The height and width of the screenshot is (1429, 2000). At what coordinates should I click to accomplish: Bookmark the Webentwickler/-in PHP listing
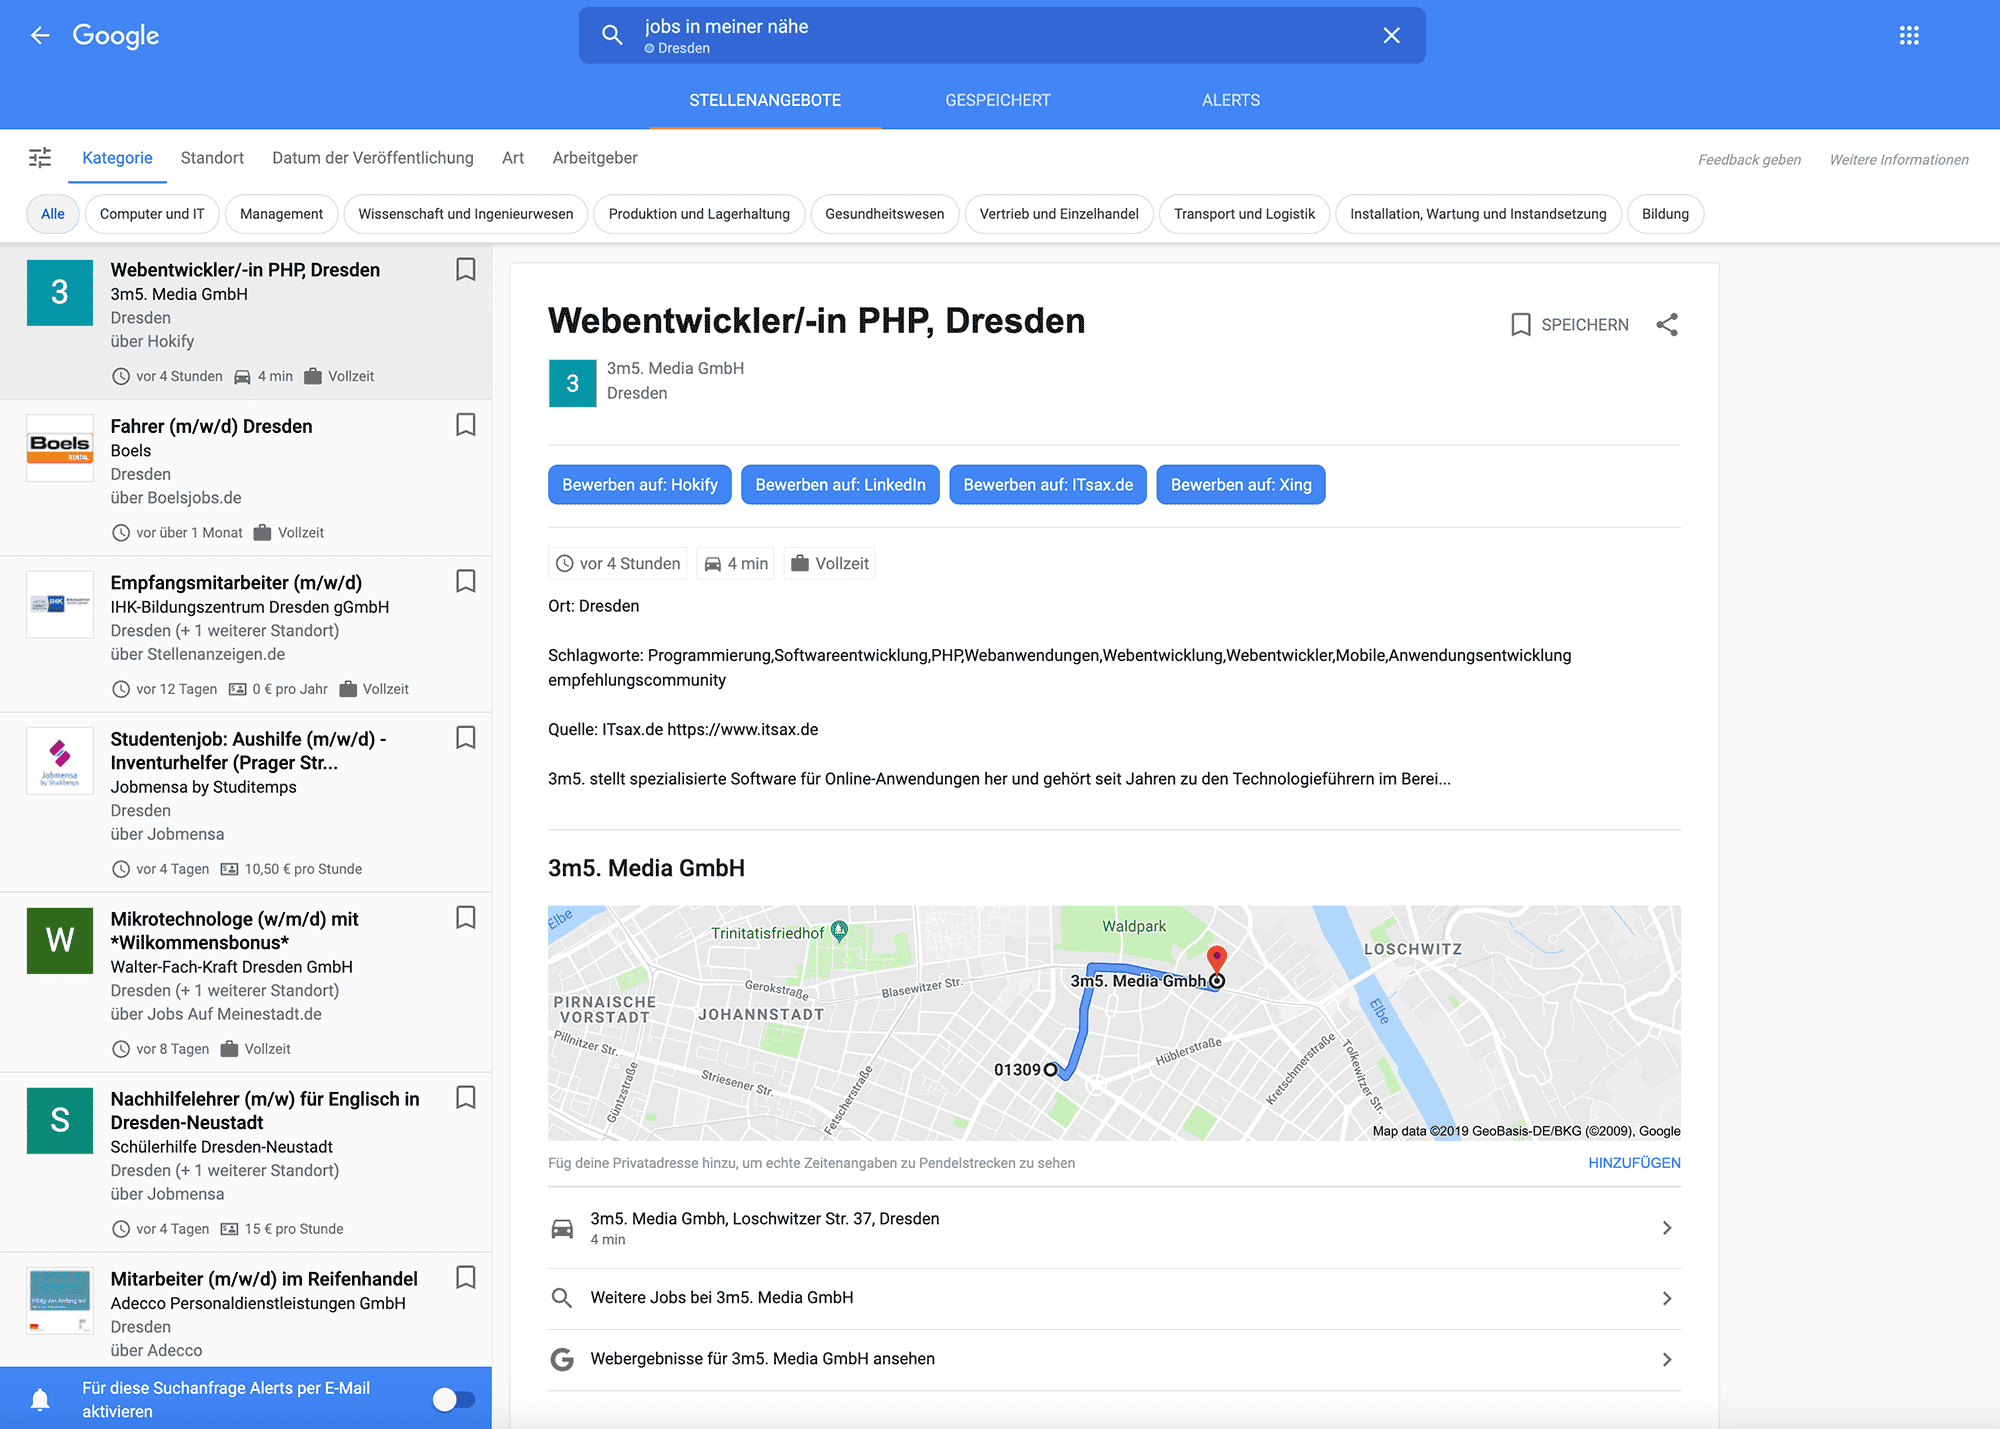point(465,269)
